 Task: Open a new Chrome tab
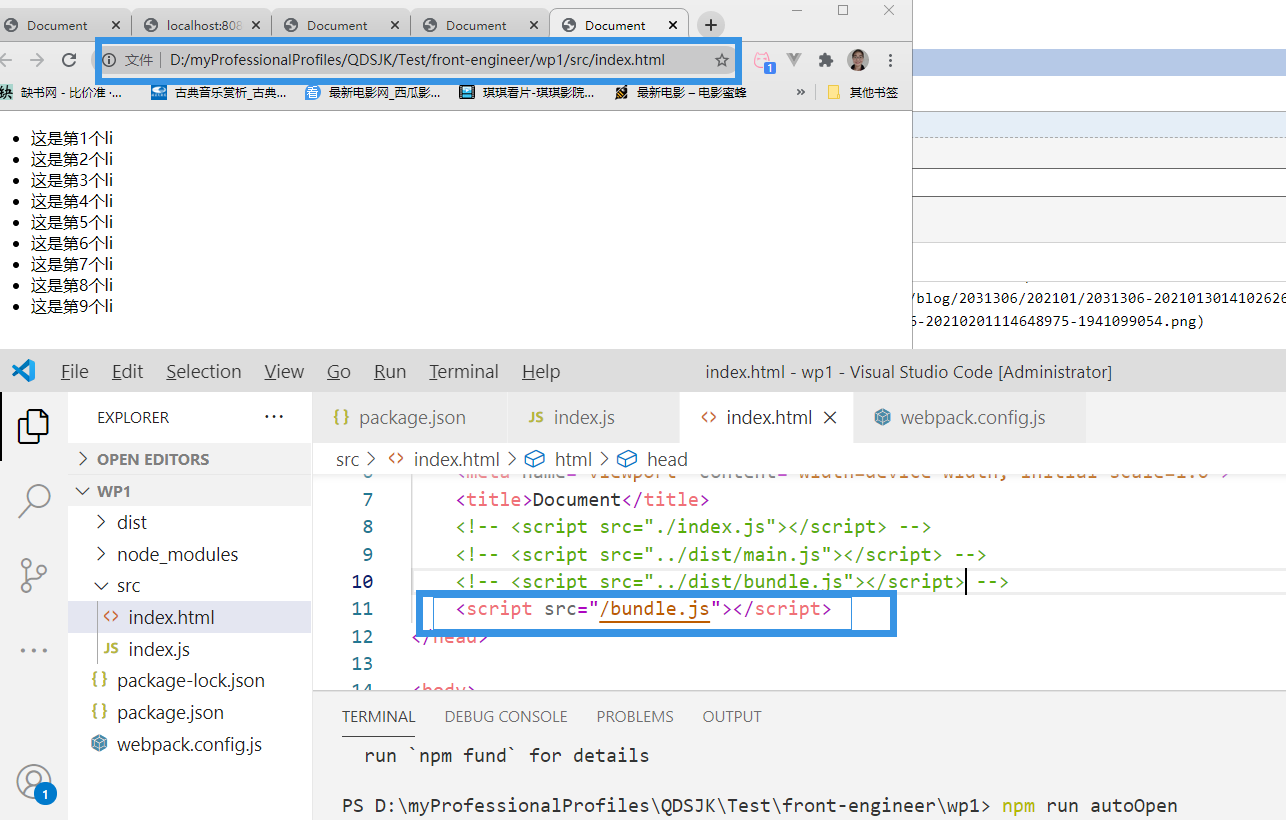(x=710, y=25)
